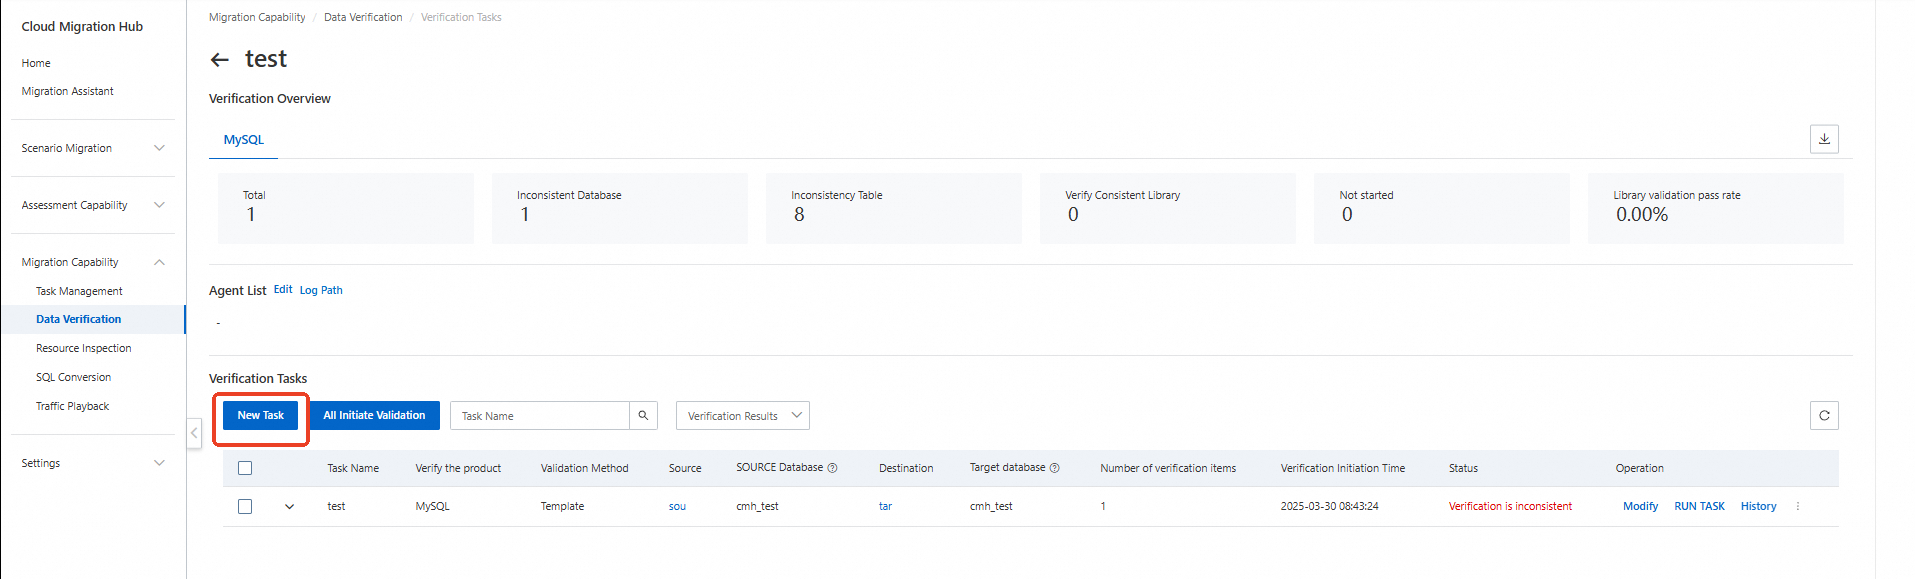The image size is (1915, 579).
Task: Open Resource Inspection menu item
Action: pos(83,348)
